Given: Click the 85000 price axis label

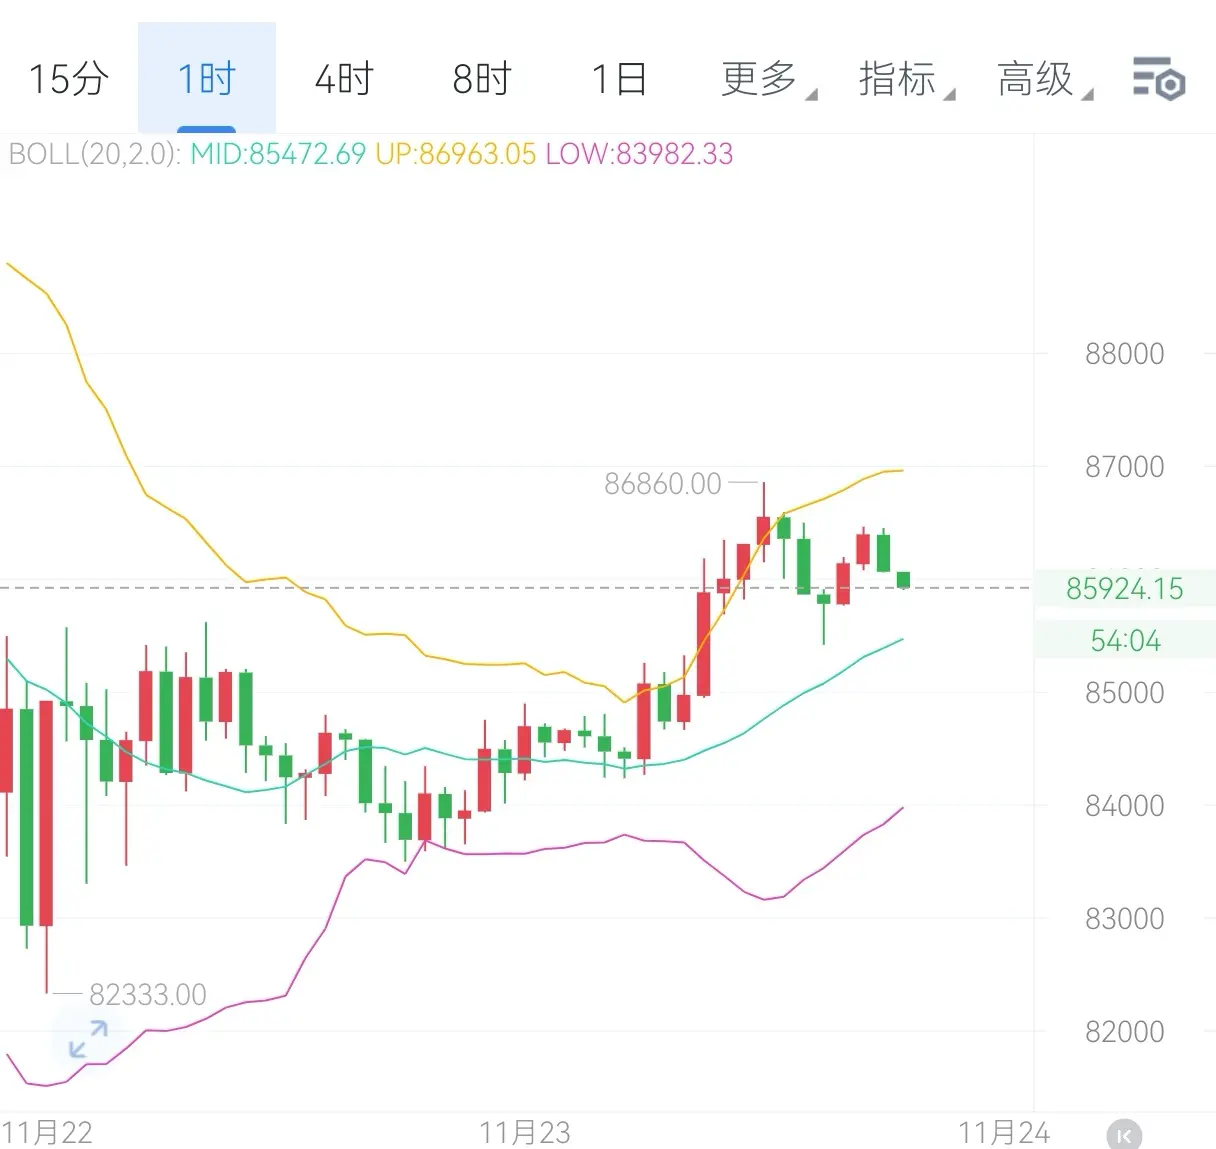Looking at the screenshot, I should pos(1124,692).
